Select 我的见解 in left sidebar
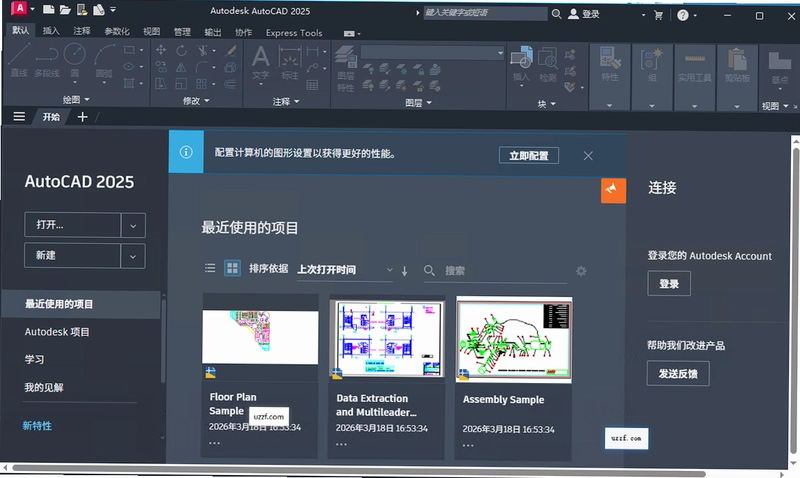 (44, 388)
